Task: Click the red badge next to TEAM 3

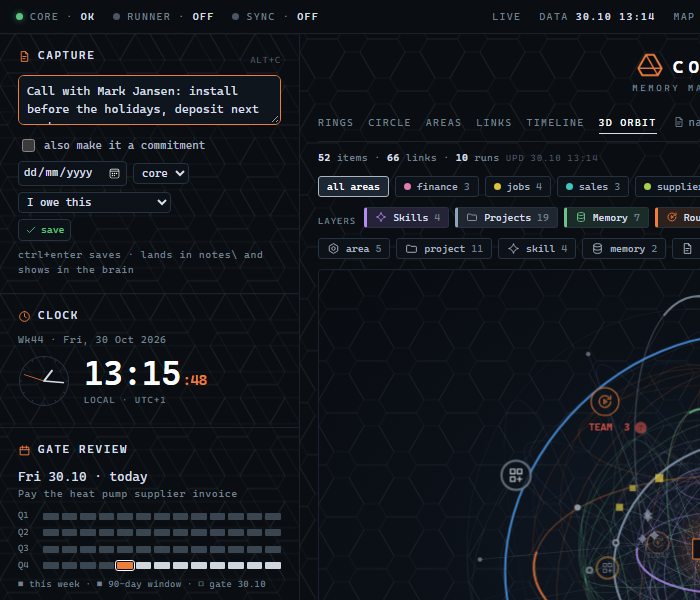Action: click(641, 427)
